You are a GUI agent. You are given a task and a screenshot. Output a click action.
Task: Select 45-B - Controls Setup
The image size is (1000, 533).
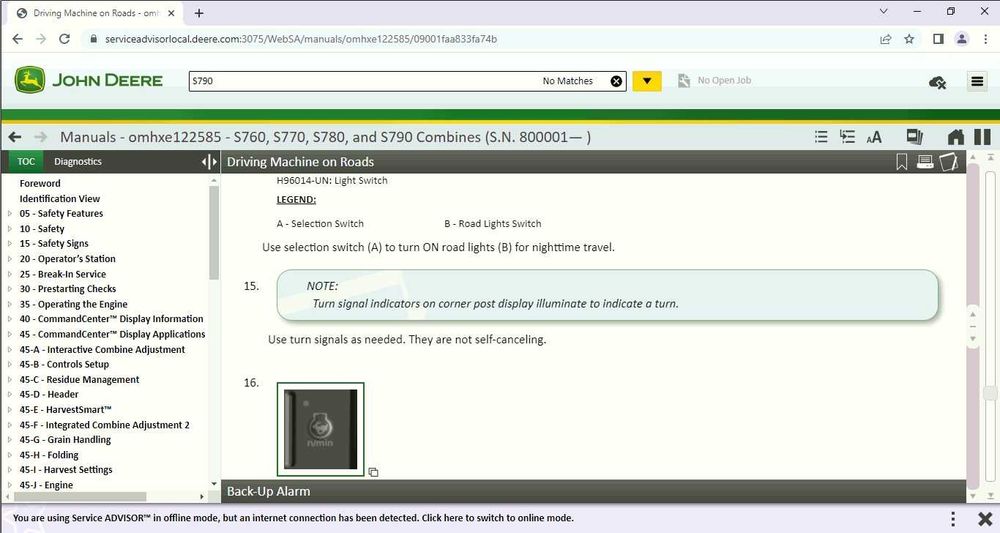pyautogui.click(x=64, y=365)
